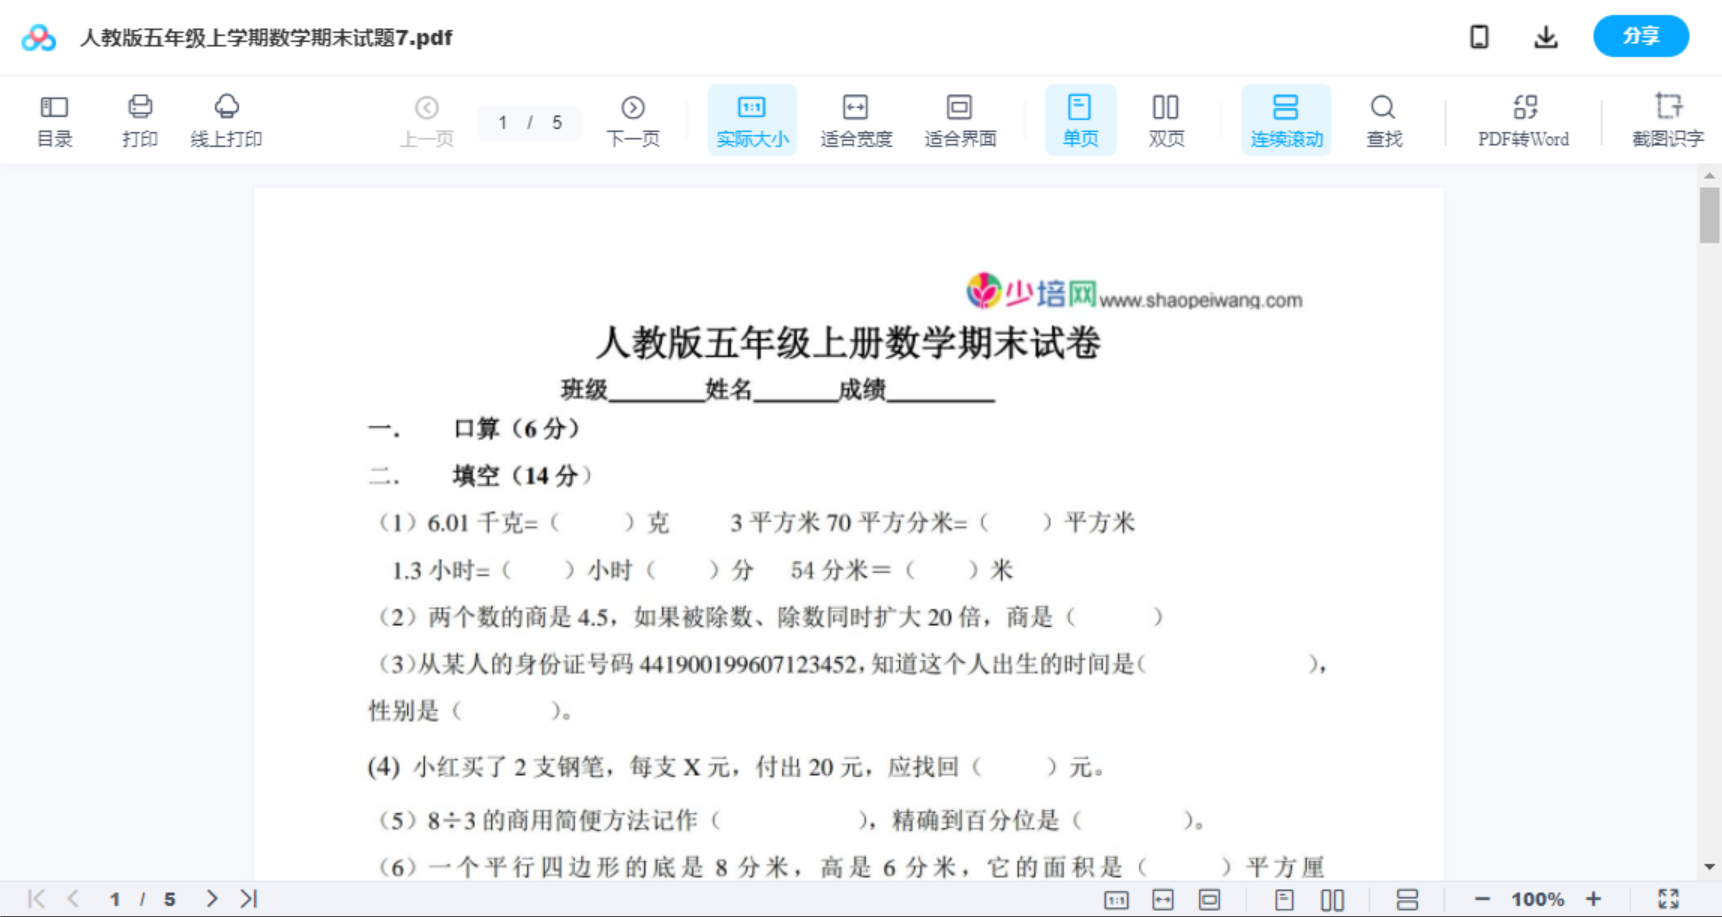Open mobile view icon near download
Viewport: 1722px width, 917px height.
1479,36
